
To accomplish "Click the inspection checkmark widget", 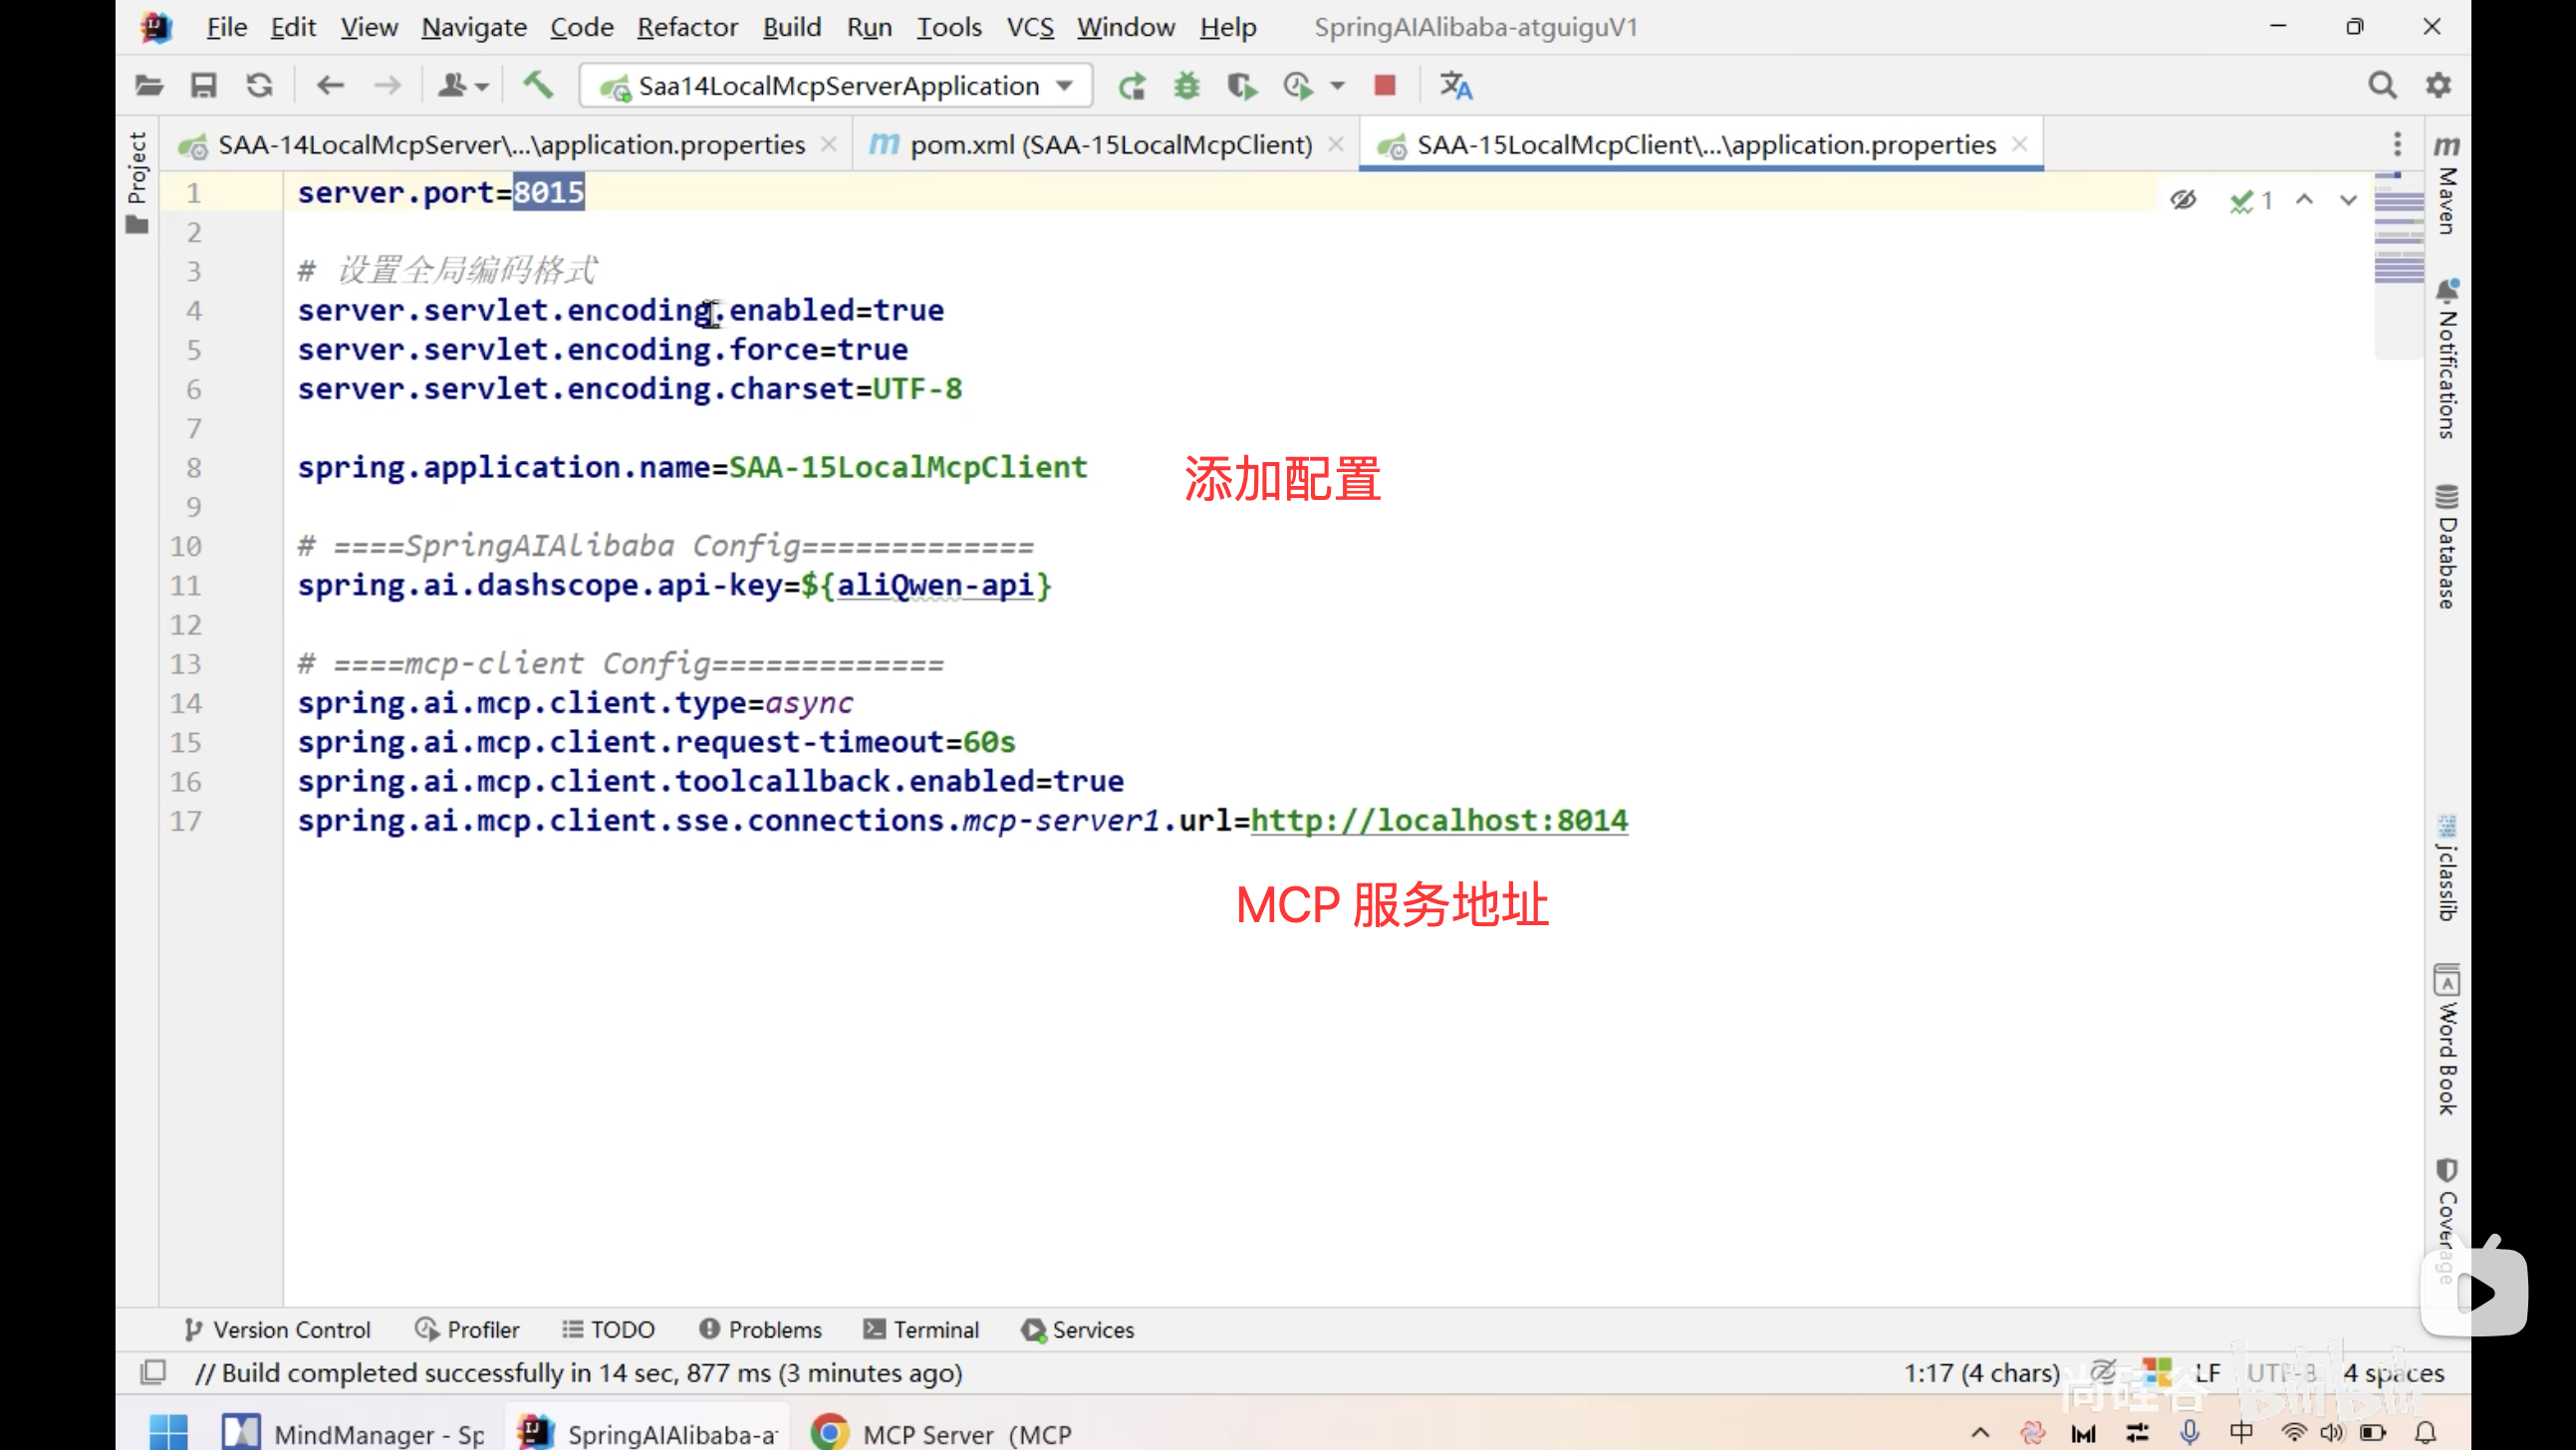I will tap(2251, 201).
